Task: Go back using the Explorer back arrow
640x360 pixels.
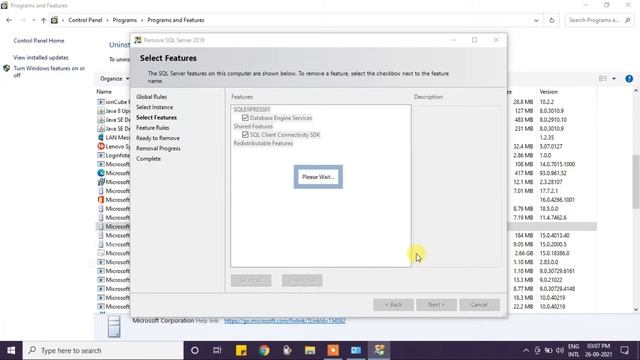Action: point(9,20)
